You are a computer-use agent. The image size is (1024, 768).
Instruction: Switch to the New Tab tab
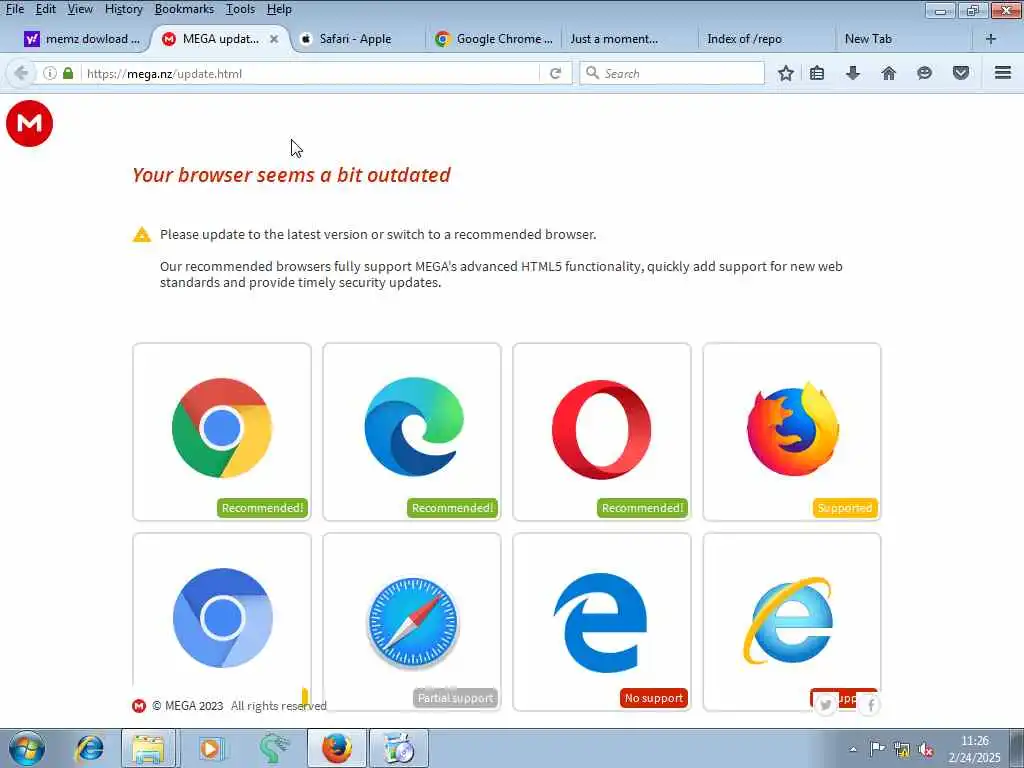[901, 39]
